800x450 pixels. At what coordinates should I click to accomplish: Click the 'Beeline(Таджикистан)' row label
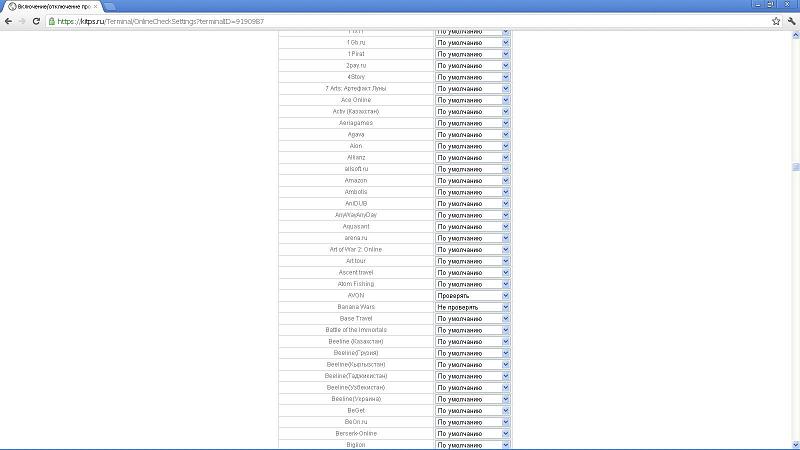pyautogui.click(x=356, y=376)
